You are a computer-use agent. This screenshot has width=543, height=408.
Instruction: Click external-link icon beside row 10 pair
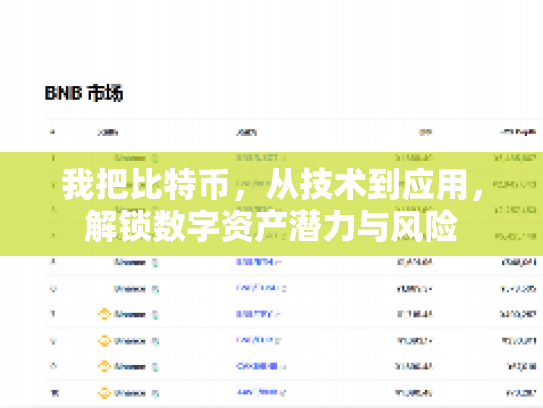click(x=283, y=393)
